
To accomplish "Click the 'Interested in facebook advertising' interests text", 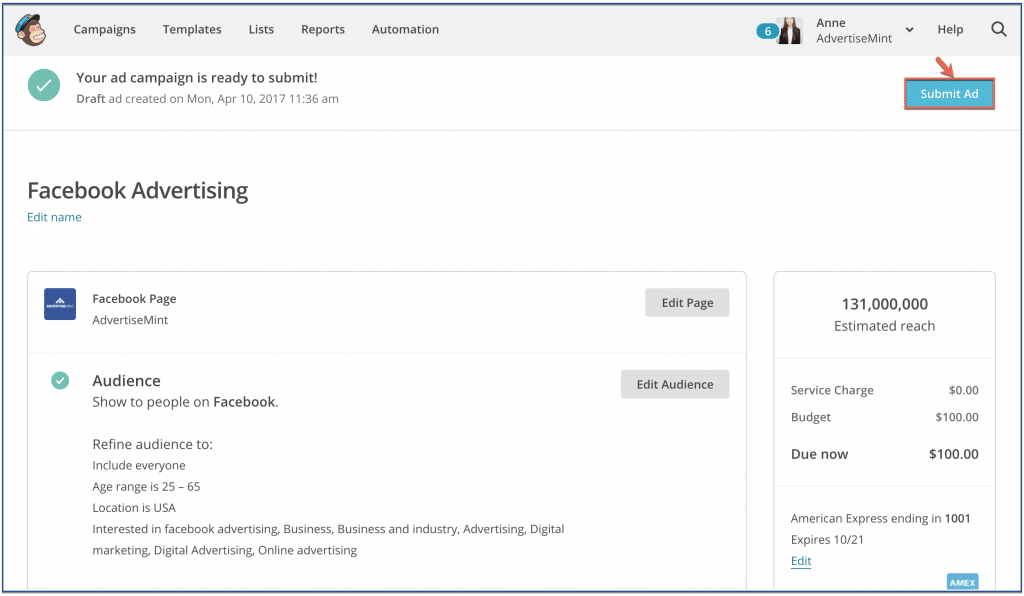I will pyautogui.click(x=328, y=540).
